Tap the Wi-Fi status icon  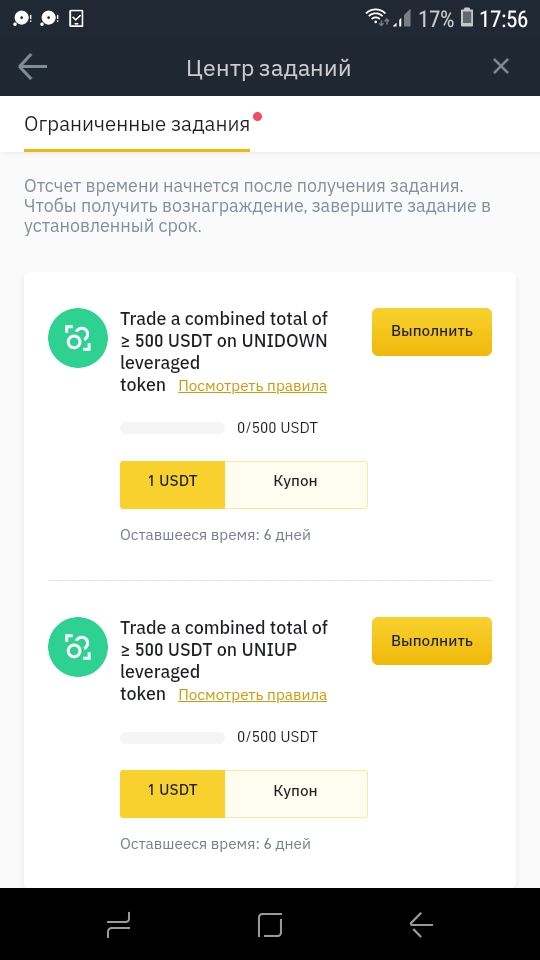tap(377, 18)
